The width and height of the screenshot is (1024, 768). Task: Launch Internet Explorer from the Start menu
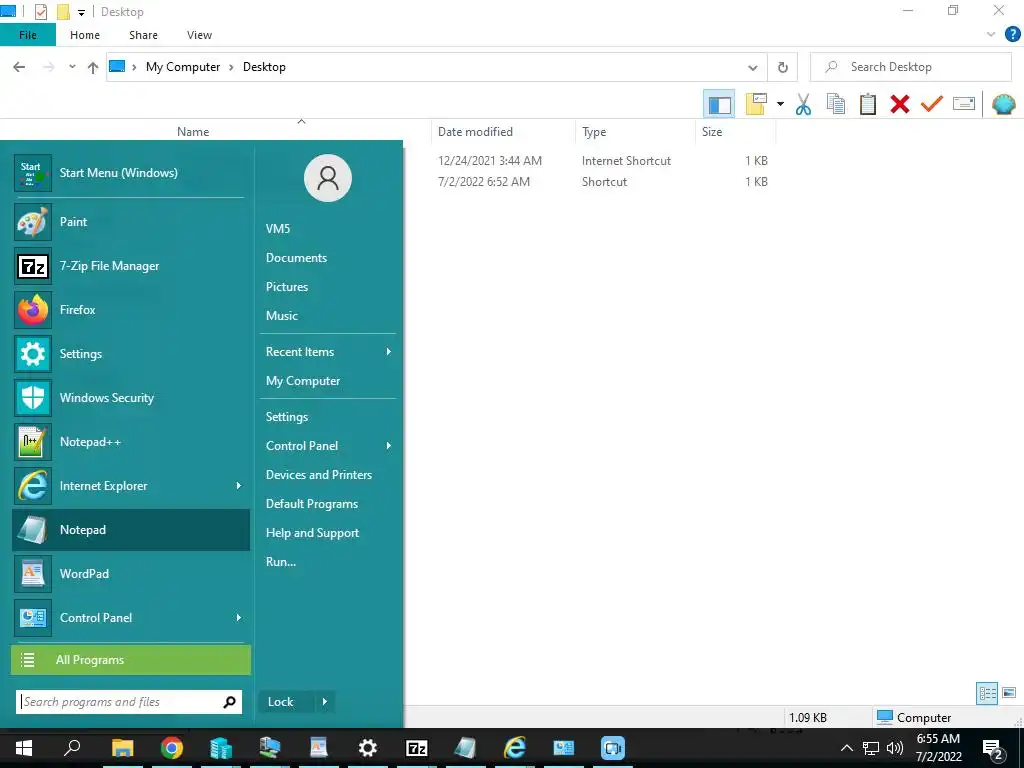131,486
